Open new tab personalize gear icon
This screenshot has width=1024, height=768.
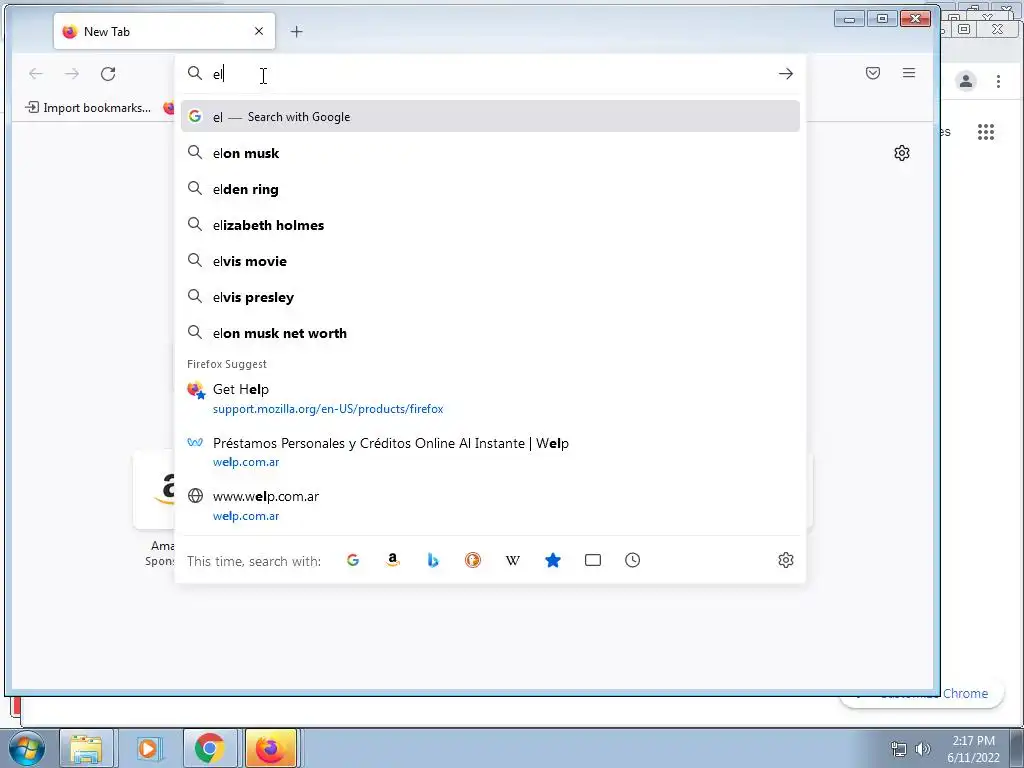click(902, 153)
